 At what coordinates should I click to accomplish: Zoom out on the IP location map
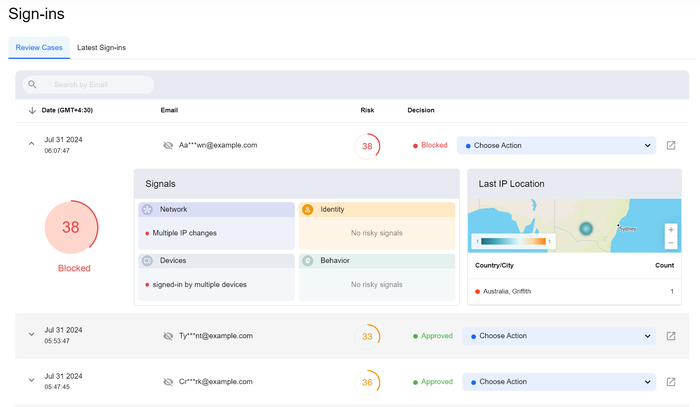[x=671, y=243]
